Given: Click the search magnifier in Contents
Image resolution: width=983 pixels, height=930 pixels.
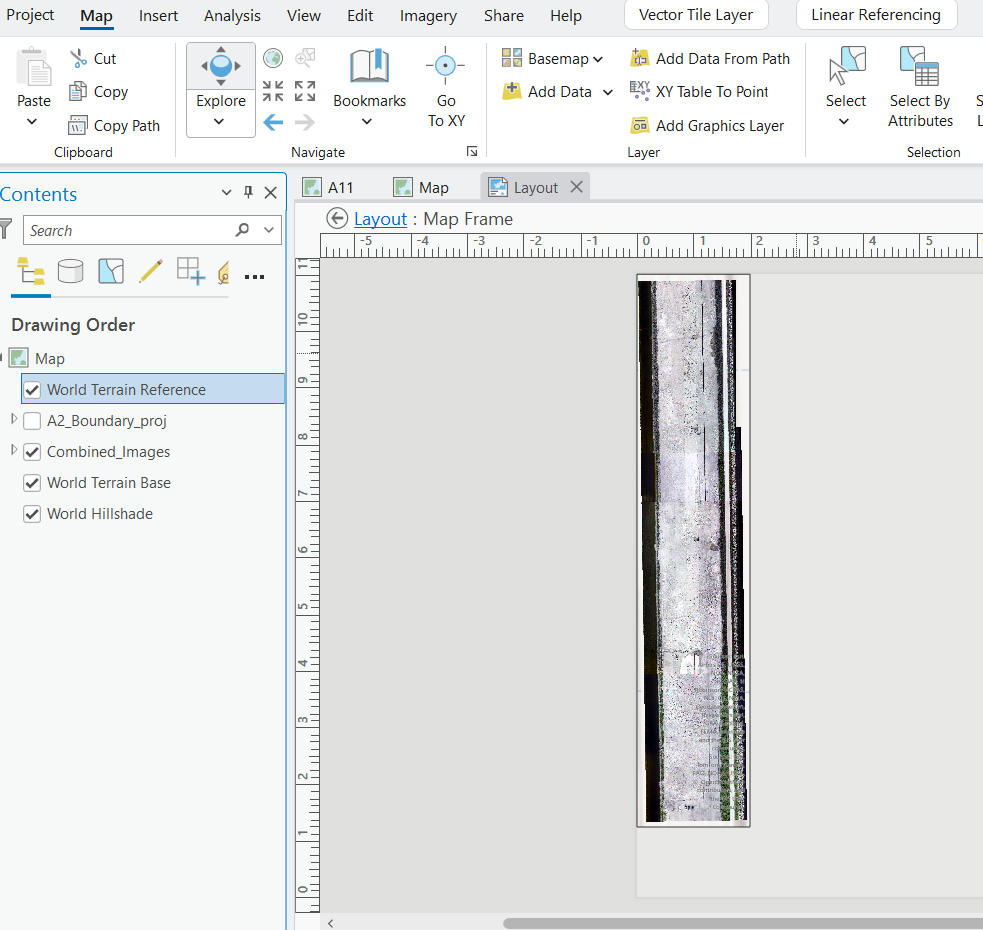Looking at the screenshot, I should pos(242,230).
